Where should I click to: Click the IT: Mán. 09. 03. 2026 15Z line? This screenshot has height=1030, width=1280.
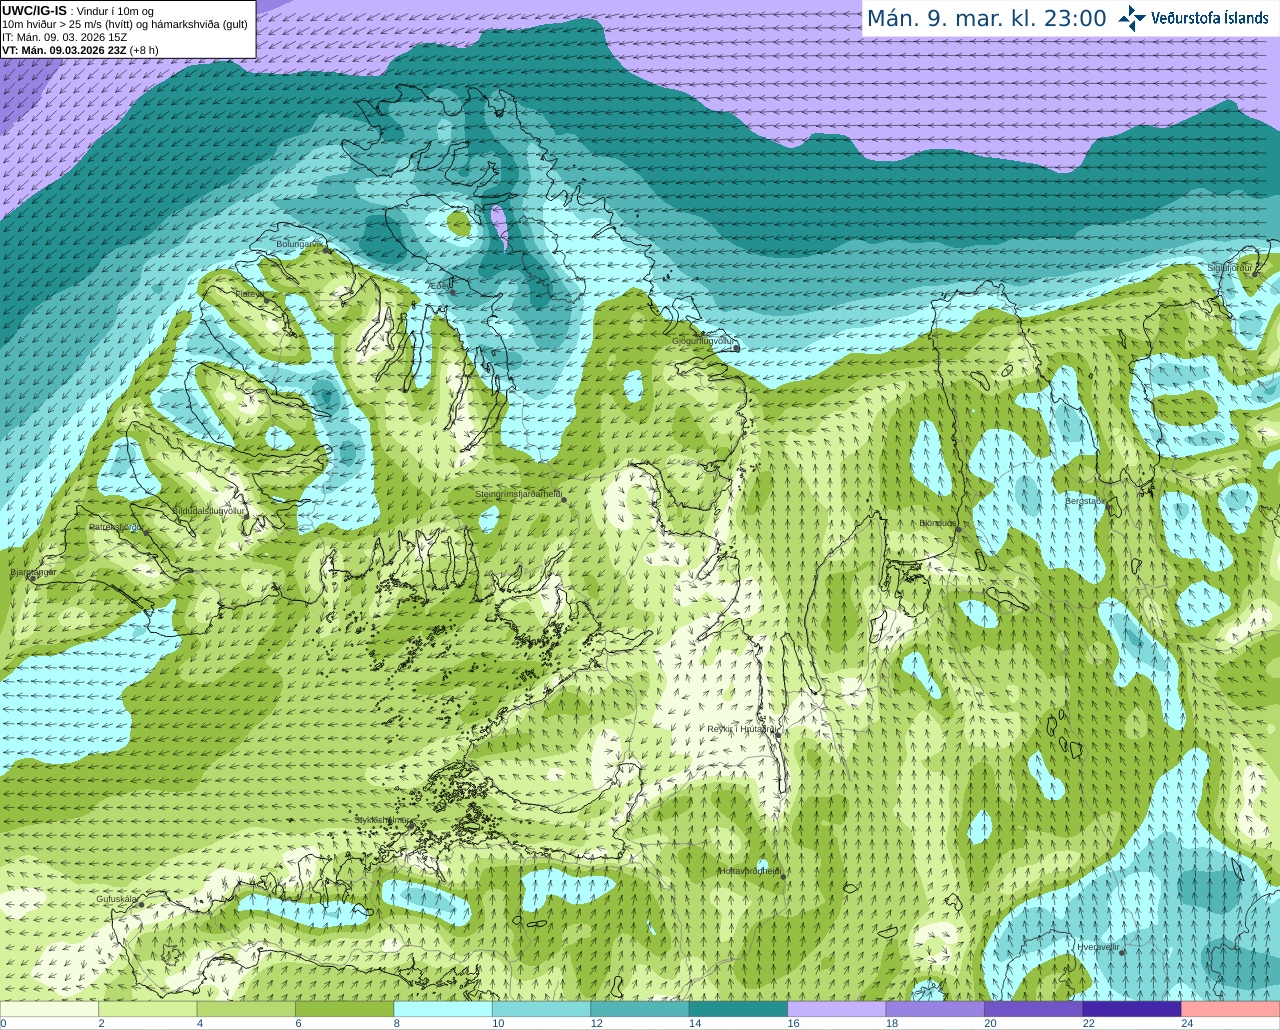[x=65, y=37]
